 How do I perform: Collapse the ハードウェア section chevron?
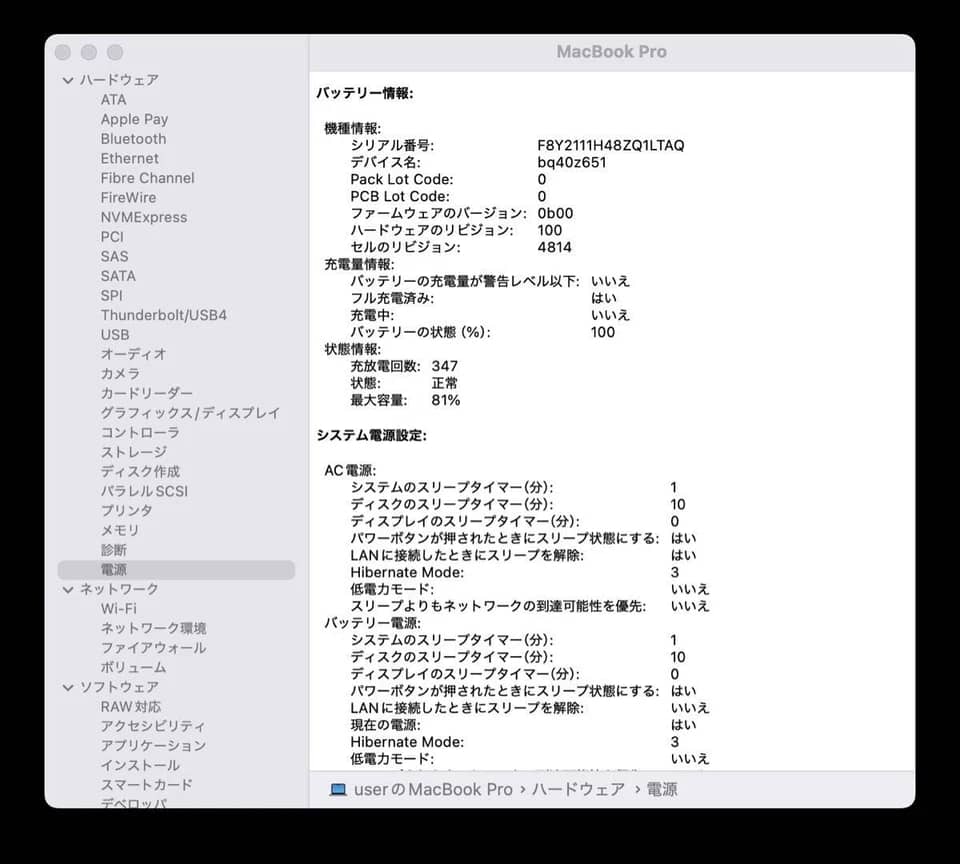68,80
